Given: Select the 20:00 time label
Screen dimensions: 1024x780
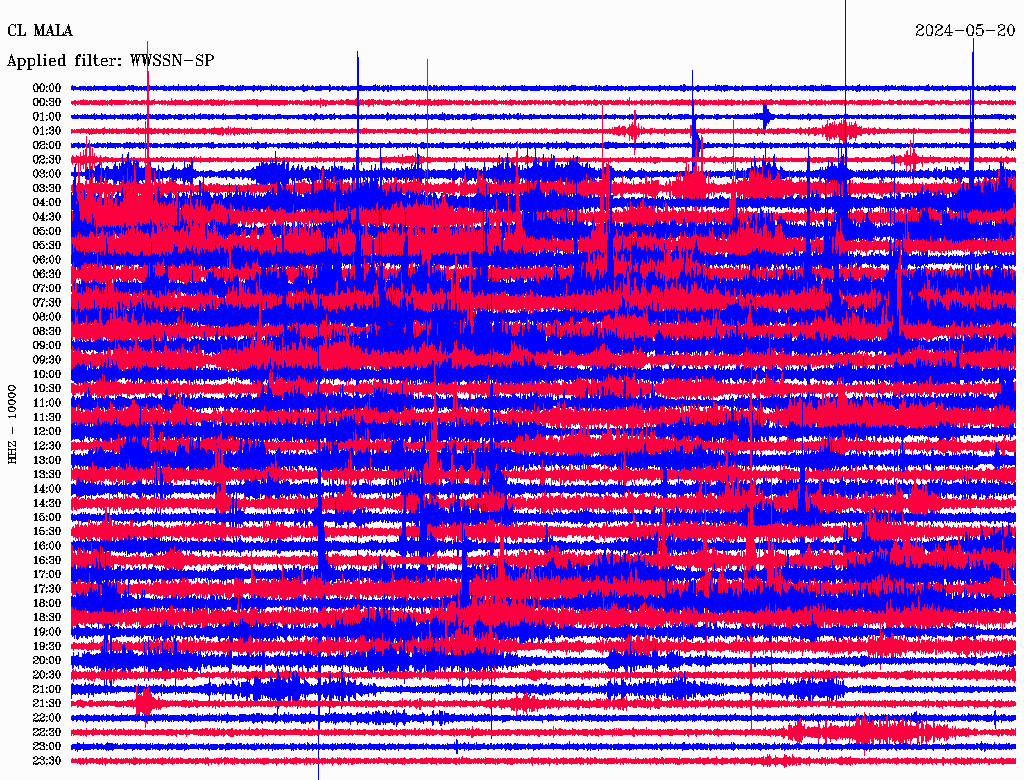Looking at the screenshot, I should [47, 661].
